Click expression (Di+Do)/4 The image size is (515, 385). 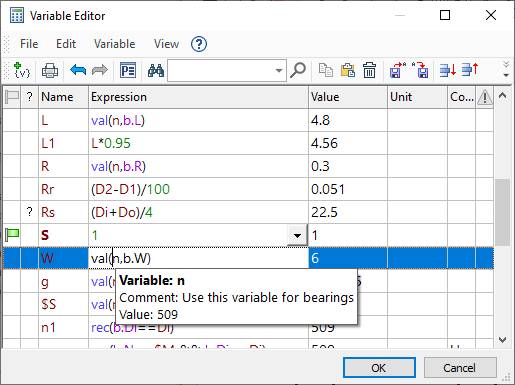tap(122, 212)
